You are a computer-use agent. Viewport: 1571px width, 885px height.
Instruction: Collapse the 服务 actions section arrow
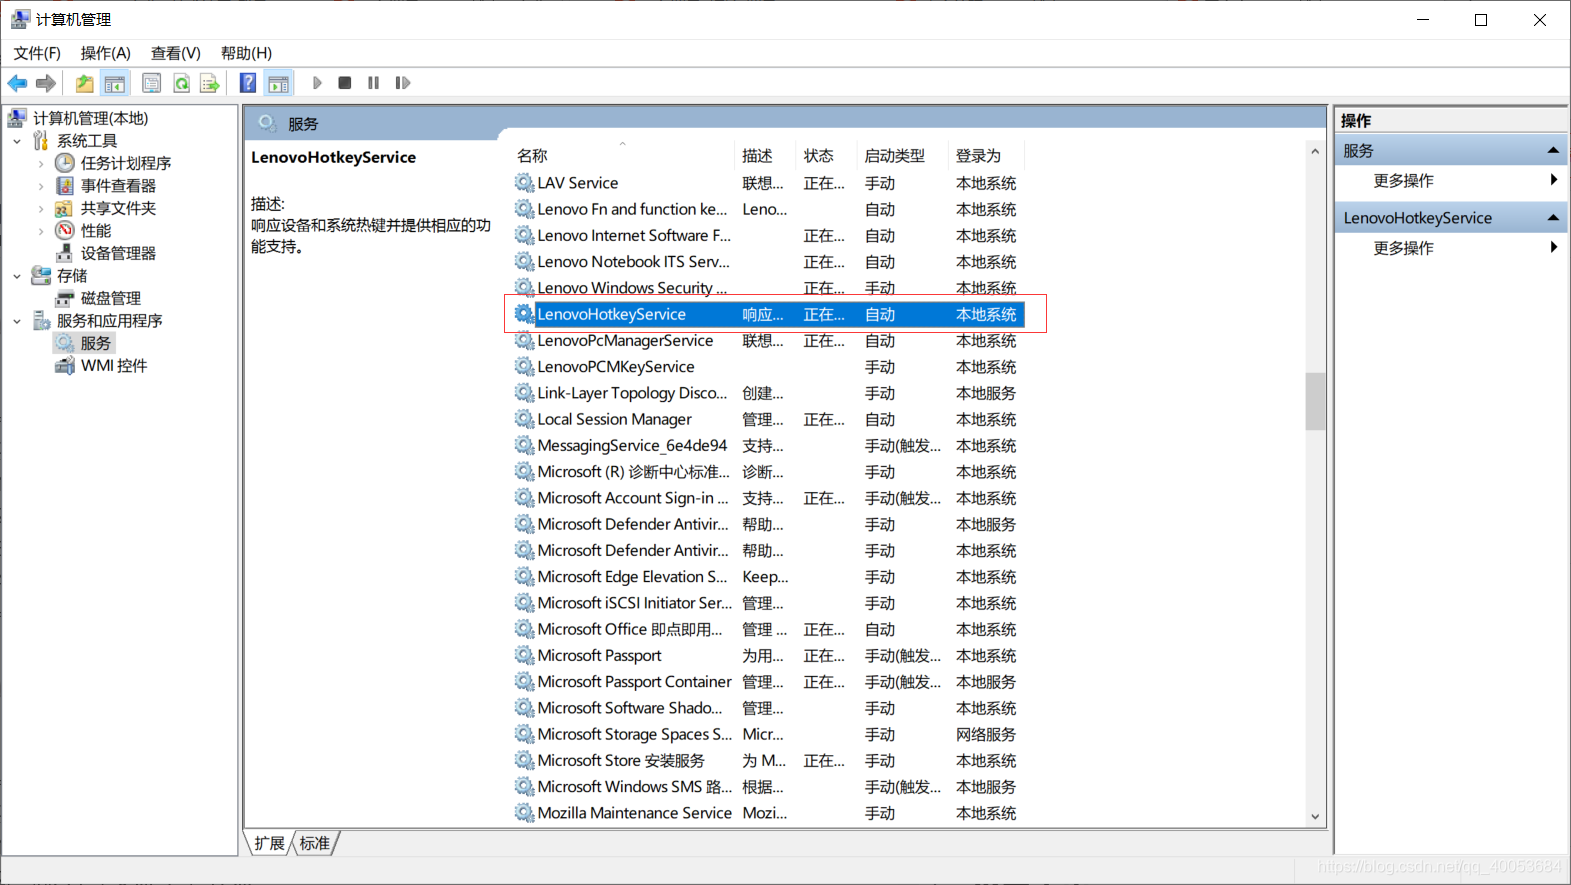coord(1553,150)
